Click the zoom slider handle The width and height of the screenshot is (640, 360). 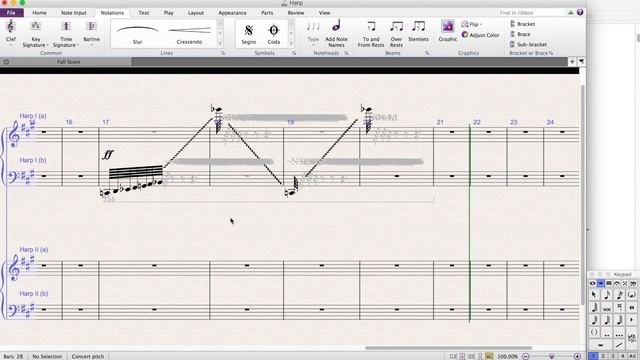pos(551,356)
